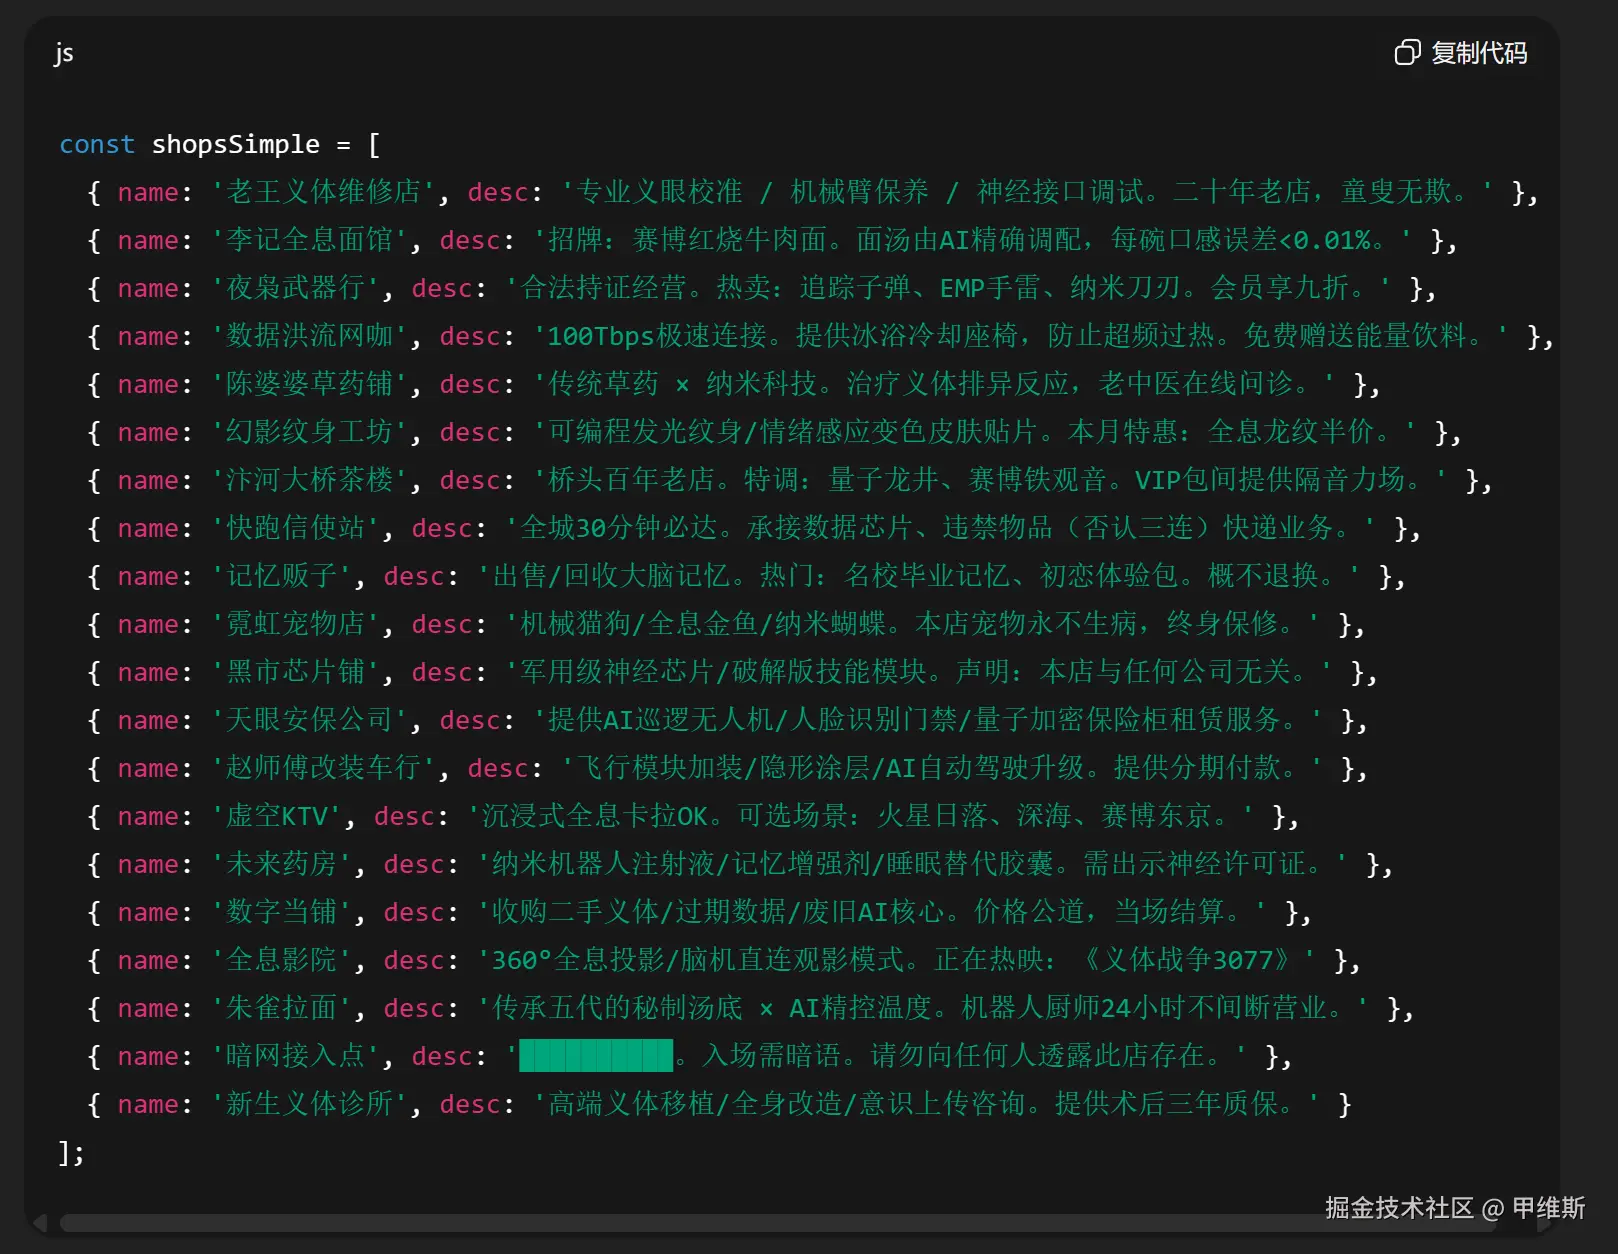Click the shop name '记忆贩子'

(x=282, y=576)
